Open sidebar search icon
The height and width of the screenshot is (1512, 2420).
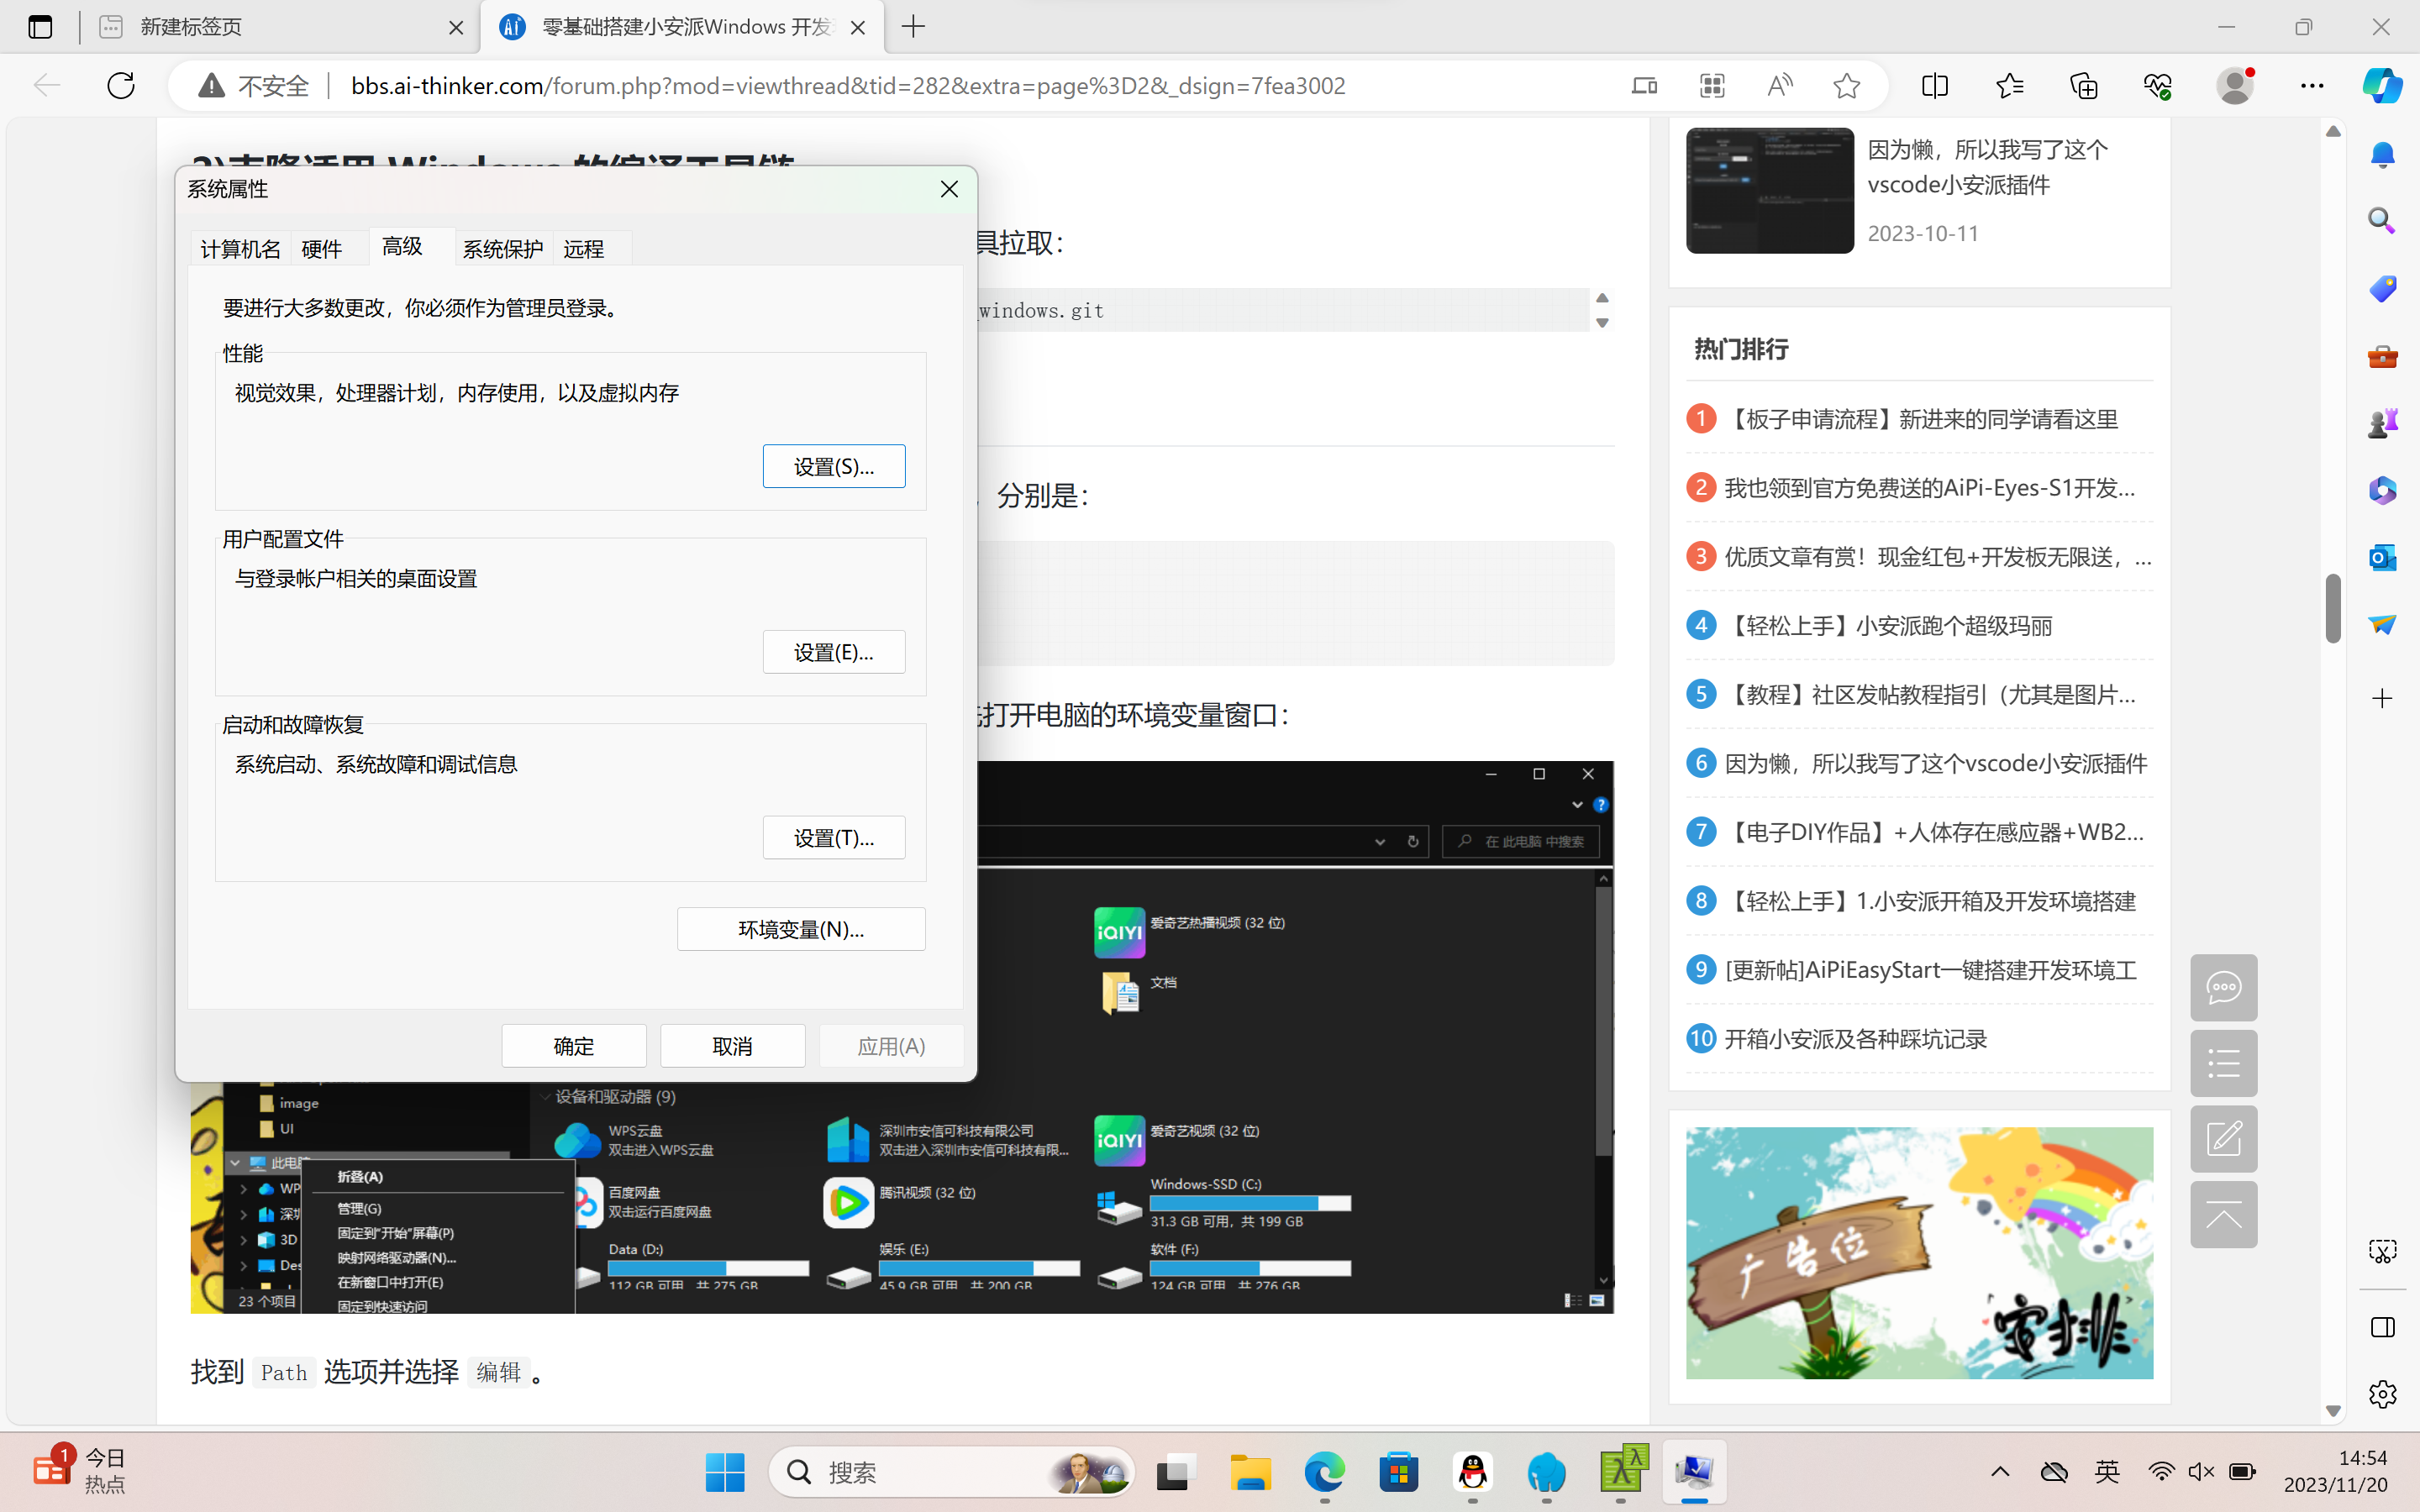coord(2383,221)
